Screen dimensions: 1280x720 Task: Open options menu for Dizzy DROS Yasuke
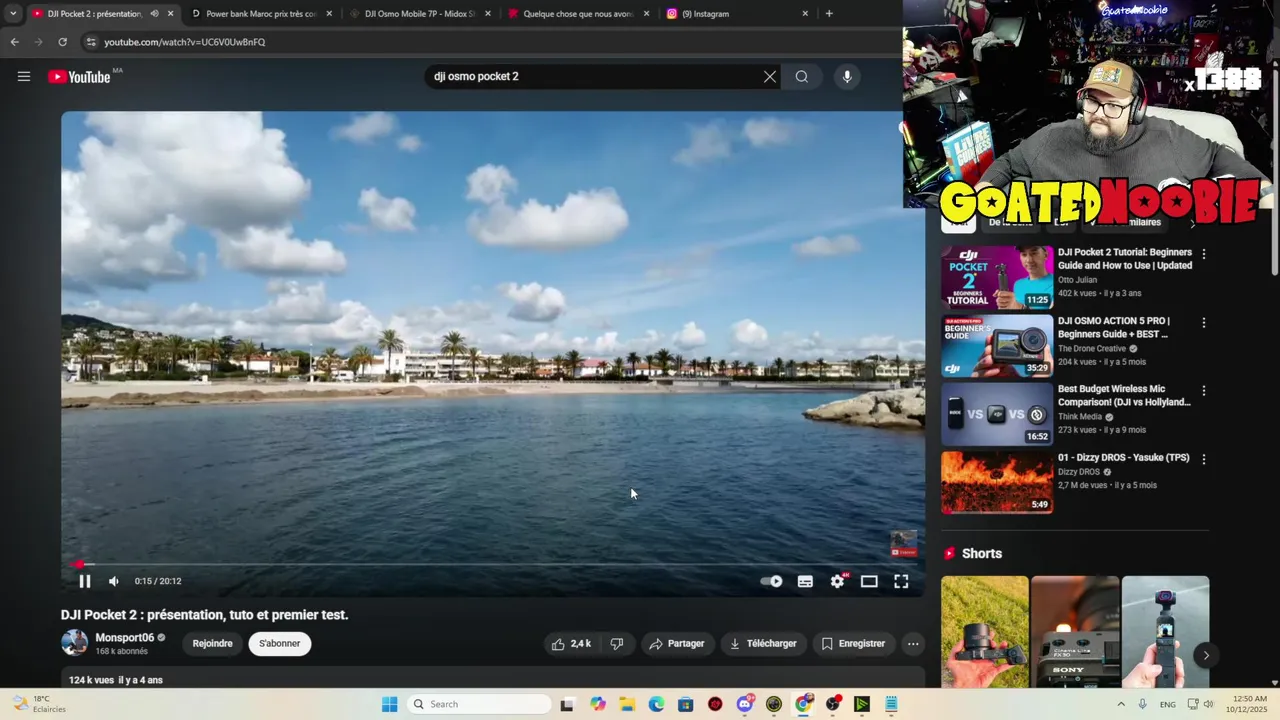1204,459
